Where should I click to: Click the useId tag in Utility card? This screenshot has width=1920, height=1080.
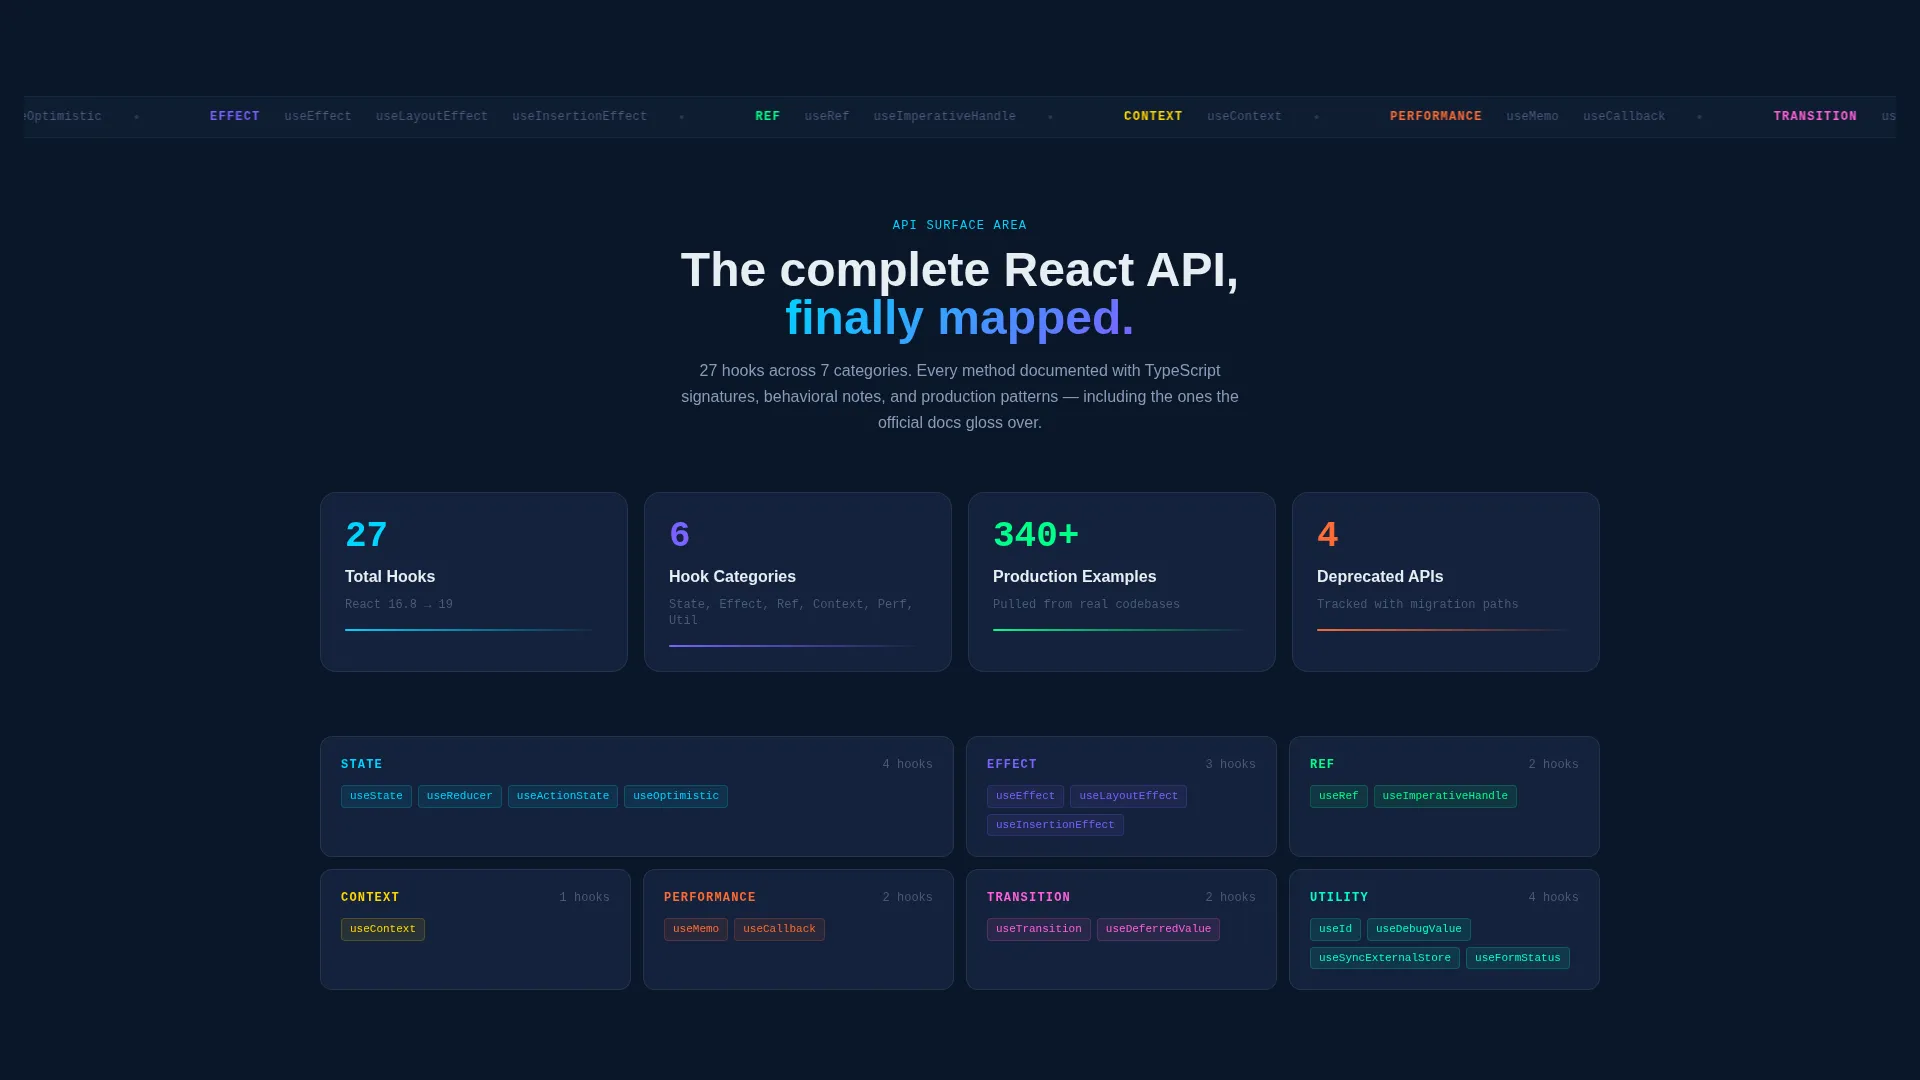(x=1335, y=929)
